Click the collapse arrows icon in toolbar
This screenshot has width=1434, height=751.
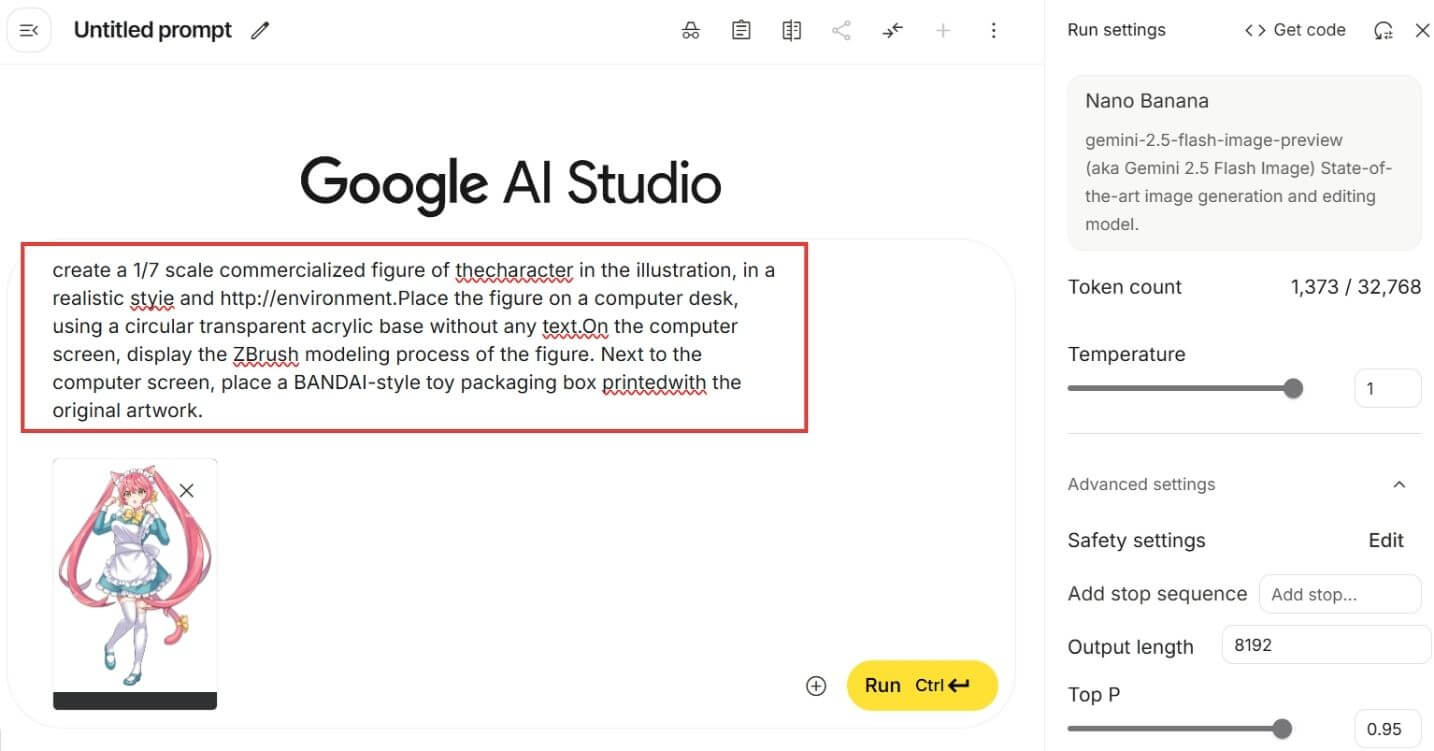[892, 31]
